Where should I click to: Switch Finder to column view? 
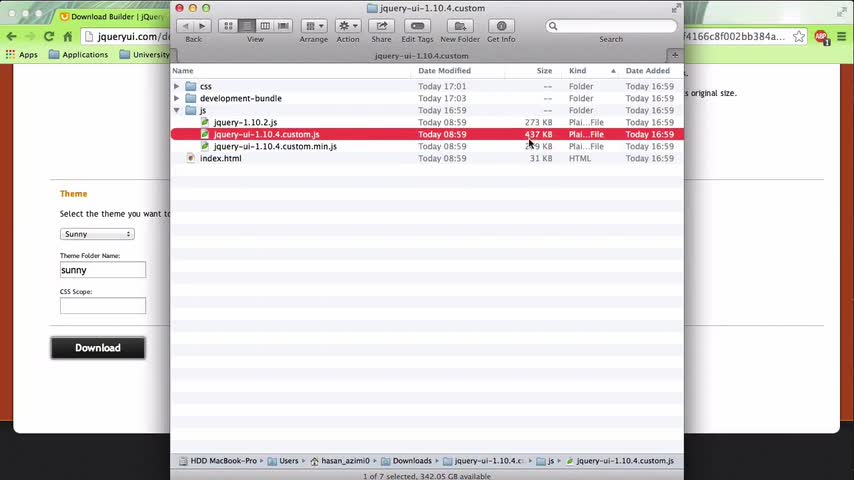265,26
